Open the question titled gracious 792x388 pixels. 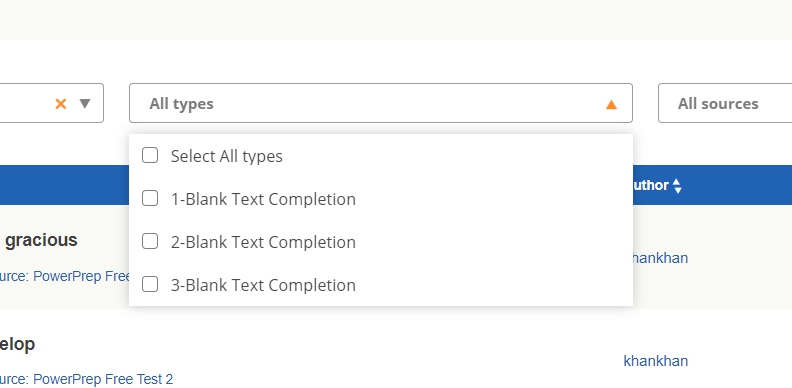41,239
